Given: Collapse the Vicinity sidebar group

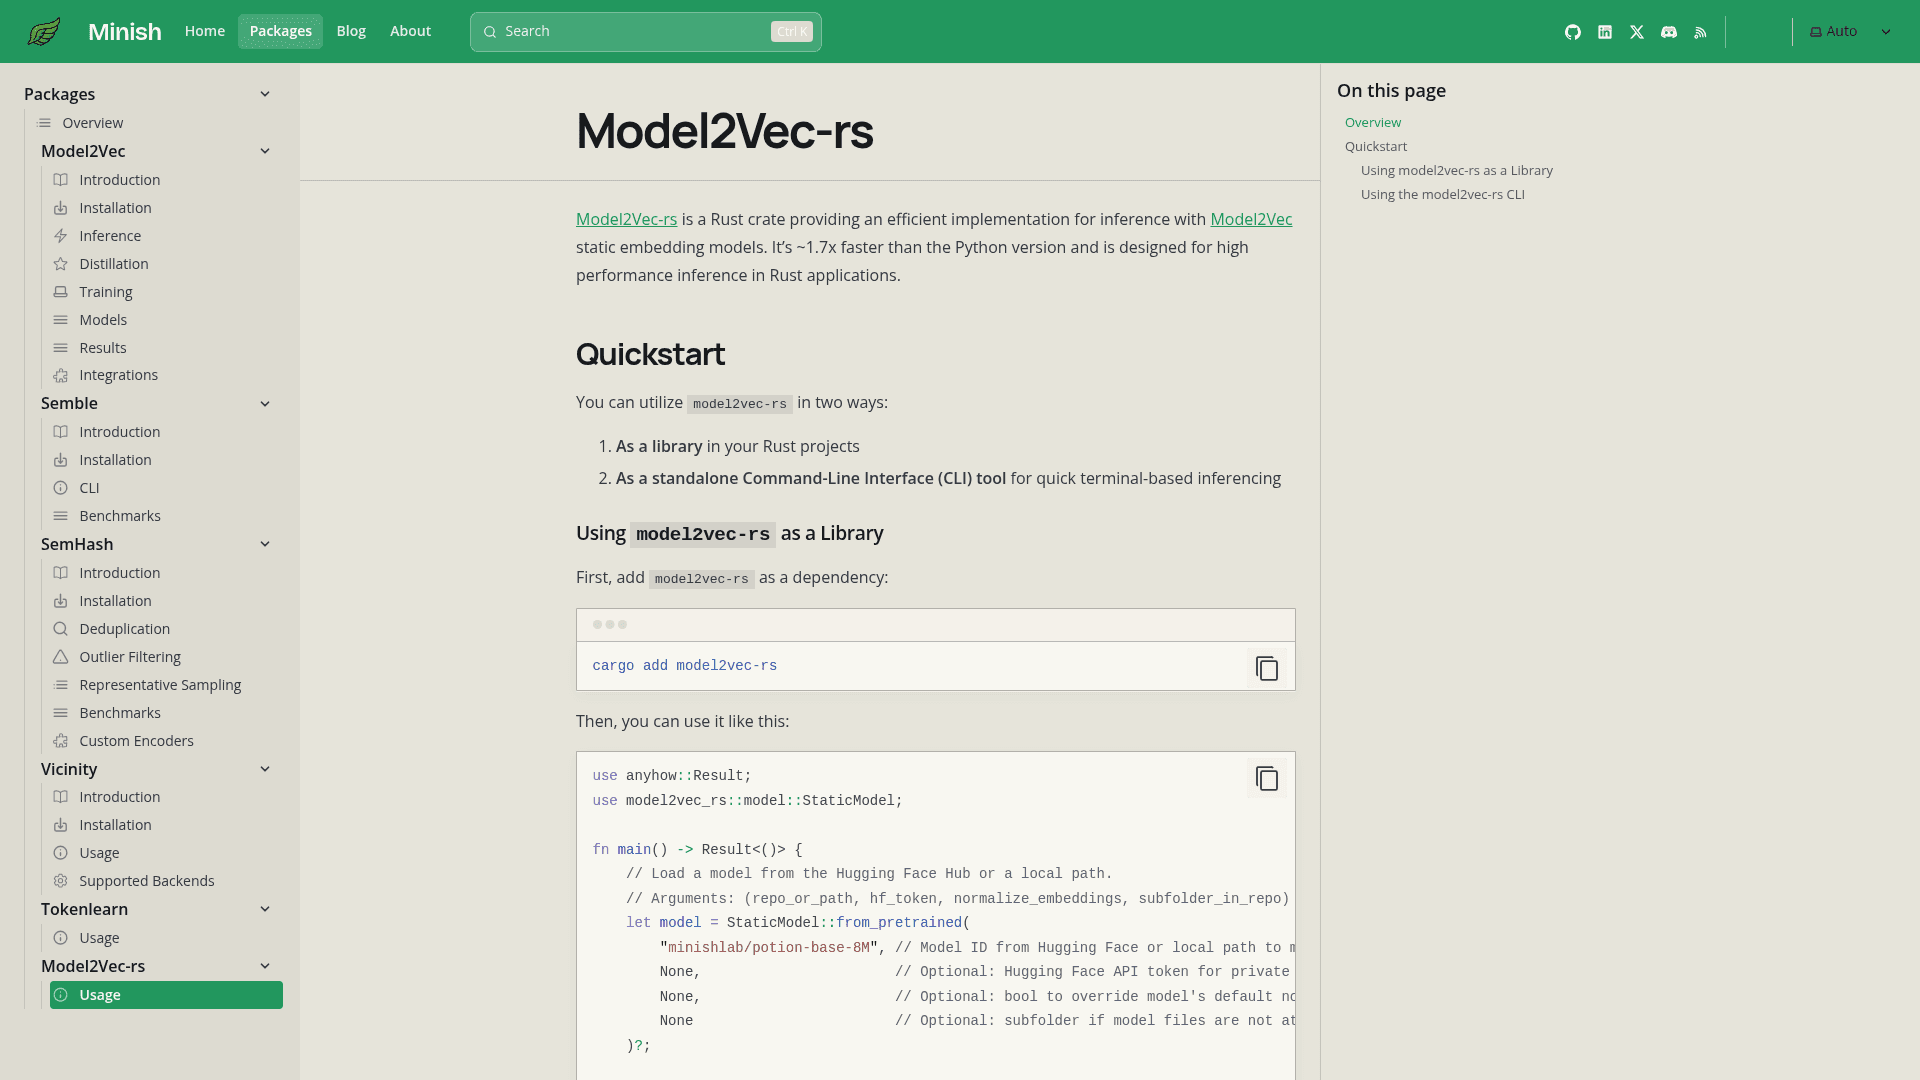Looking at the screenshot, I should 265,769.
